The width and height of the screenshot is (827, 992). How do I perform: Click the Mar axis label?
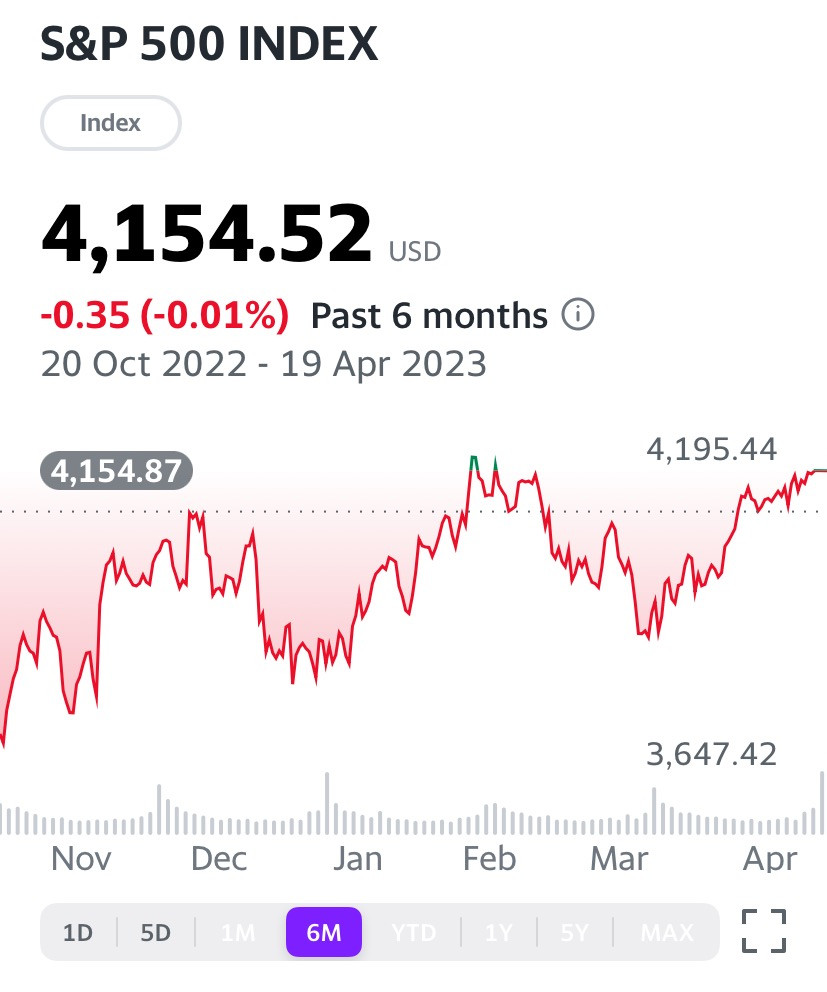click(619, 859)
